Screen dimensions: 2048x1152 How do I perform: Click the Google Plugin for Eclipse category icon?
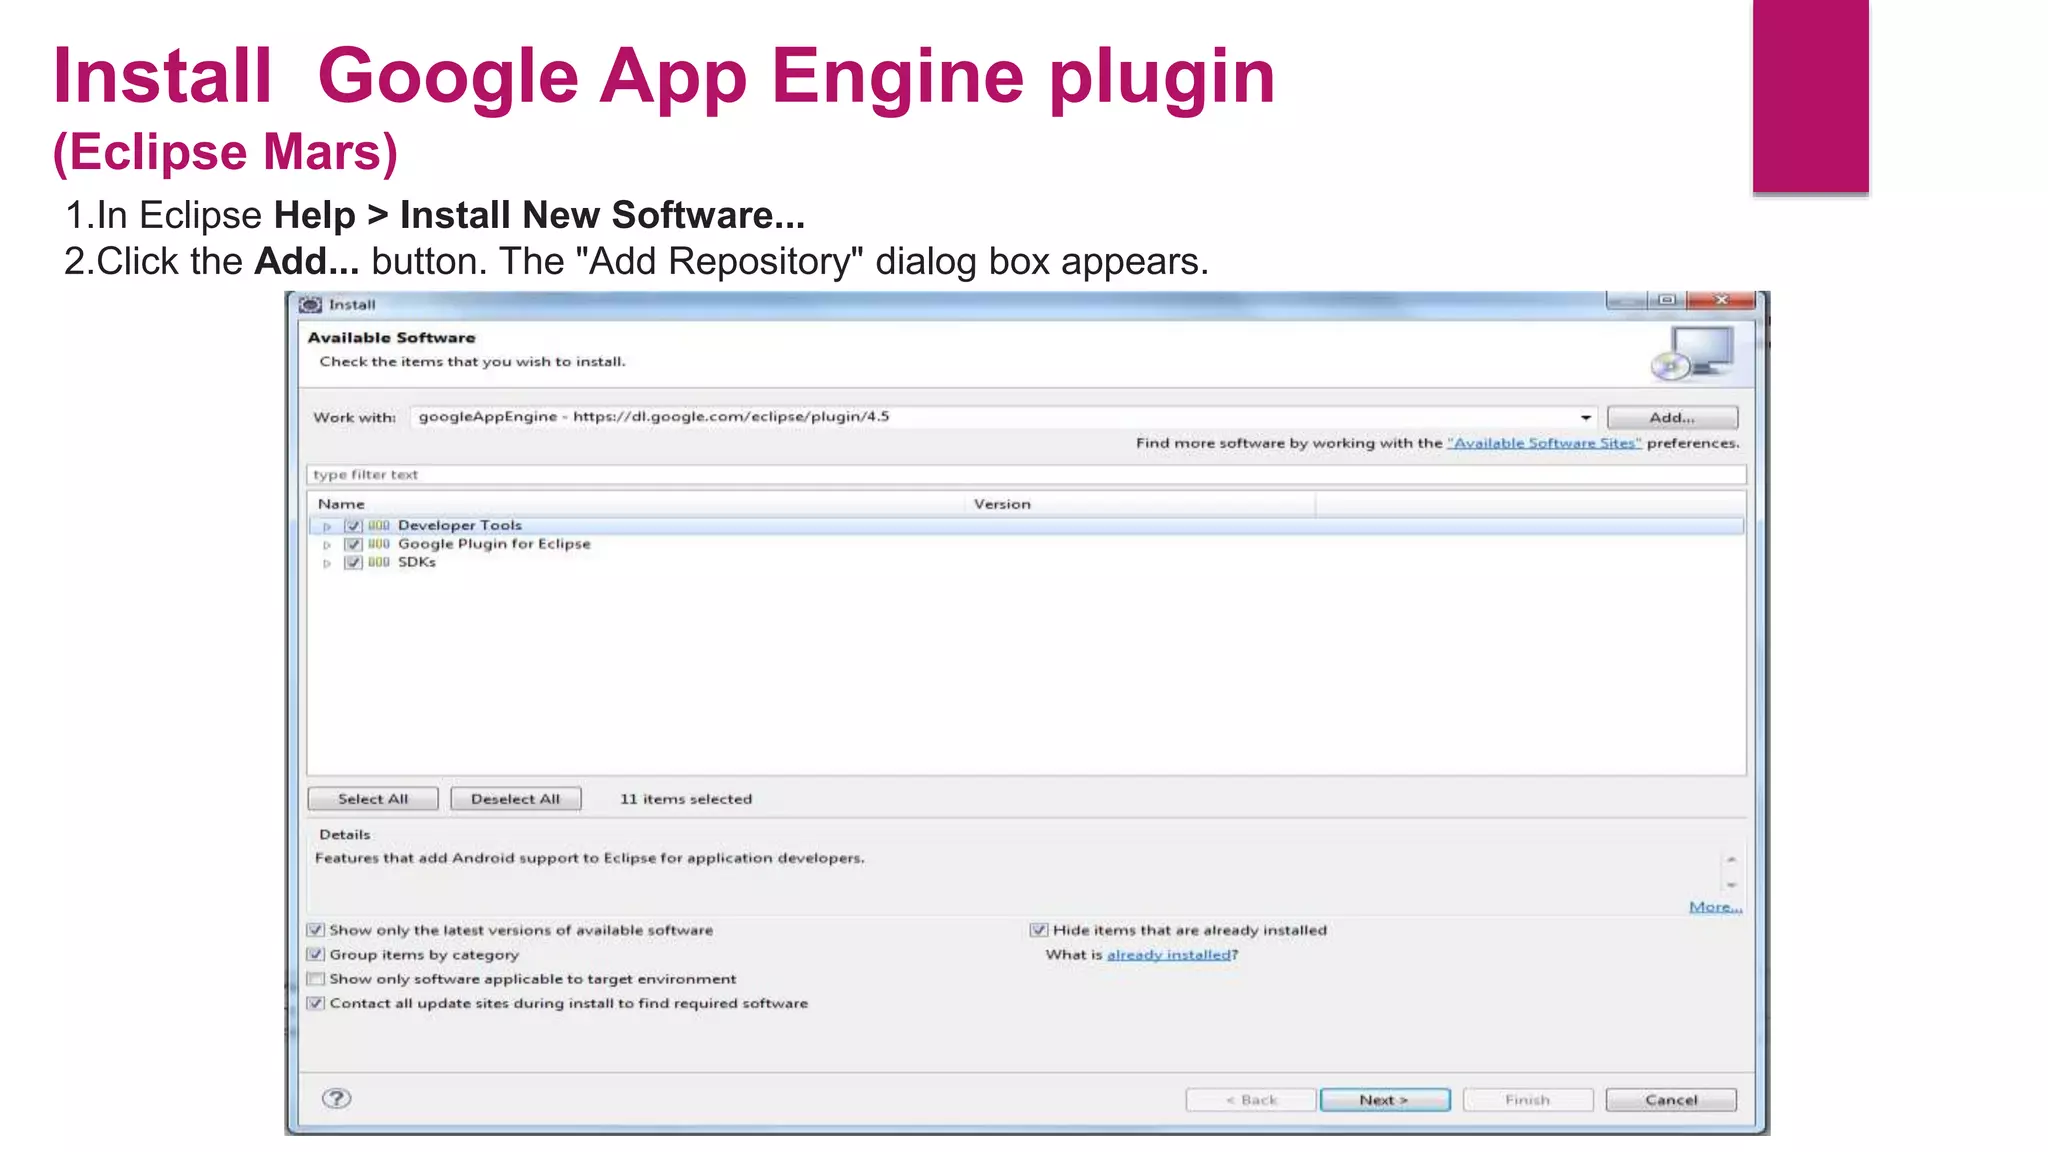click(x=378, y=544)
